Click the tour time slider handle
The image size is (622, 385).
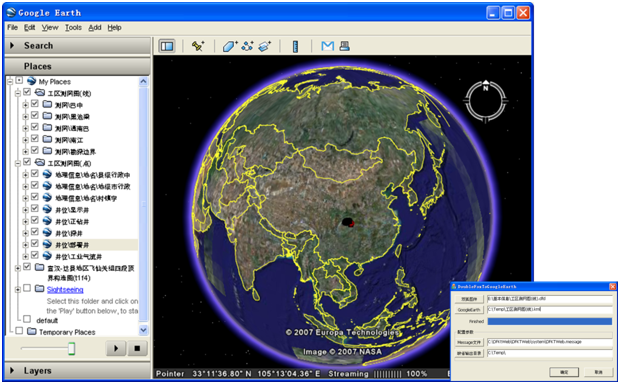pos(71,349)
